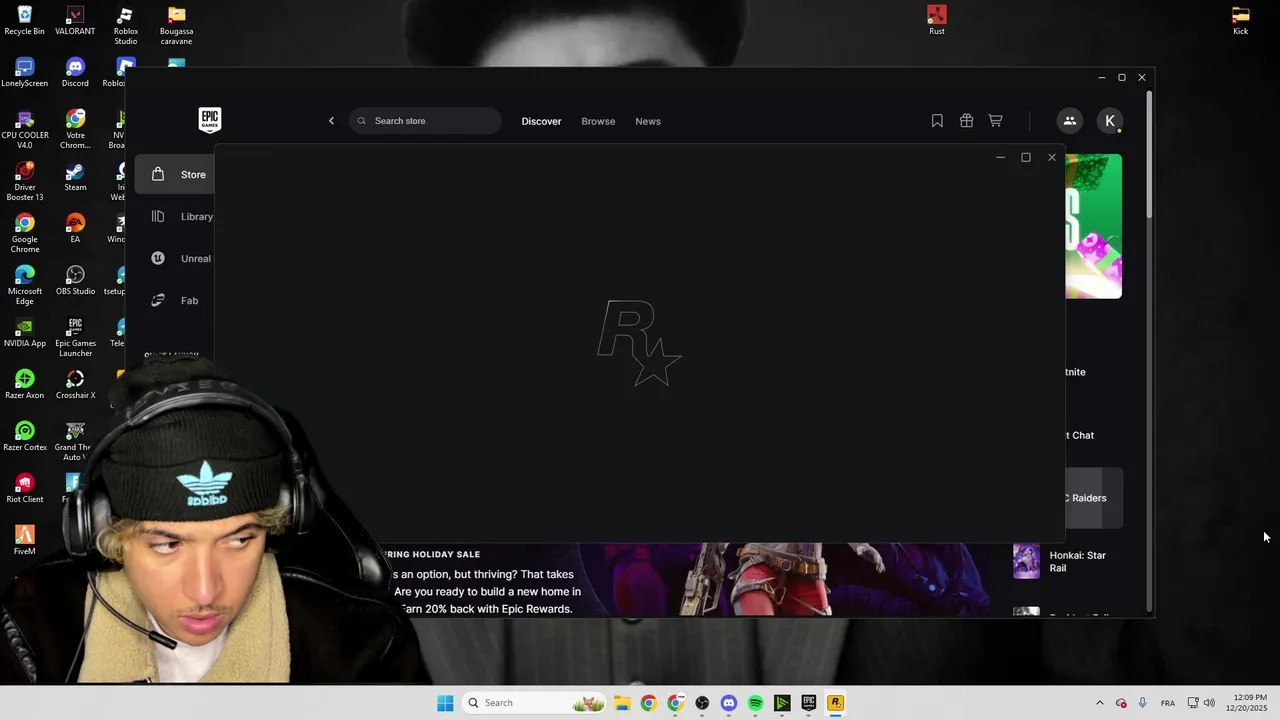This screenshot has width=1280, height=720.
Task: Open CPU COOLER V4.0 shortcut
Action: pos(24,130)
